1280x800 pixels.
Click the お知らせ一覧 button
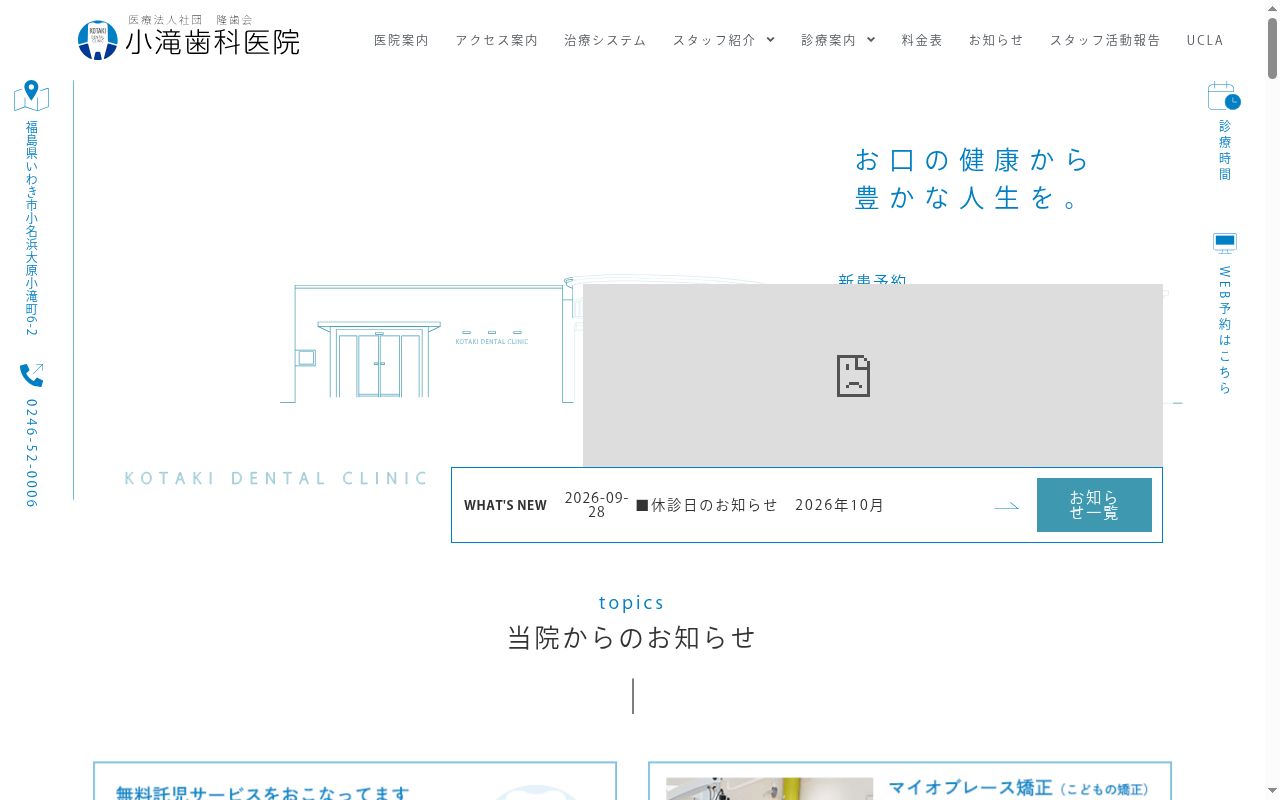[x=1094, y=505]
